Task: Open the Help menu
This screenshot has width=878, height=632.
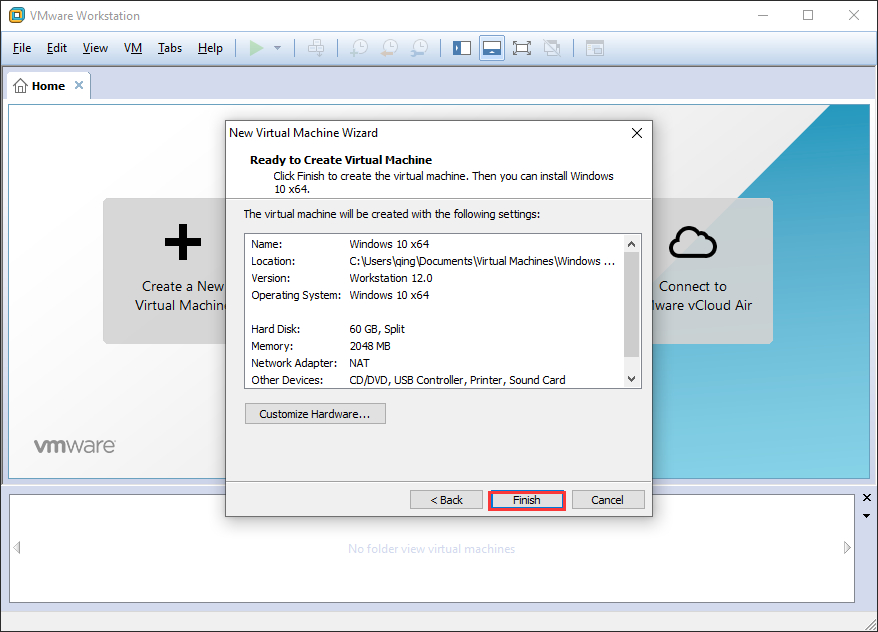Action: [x=210, y=48]
